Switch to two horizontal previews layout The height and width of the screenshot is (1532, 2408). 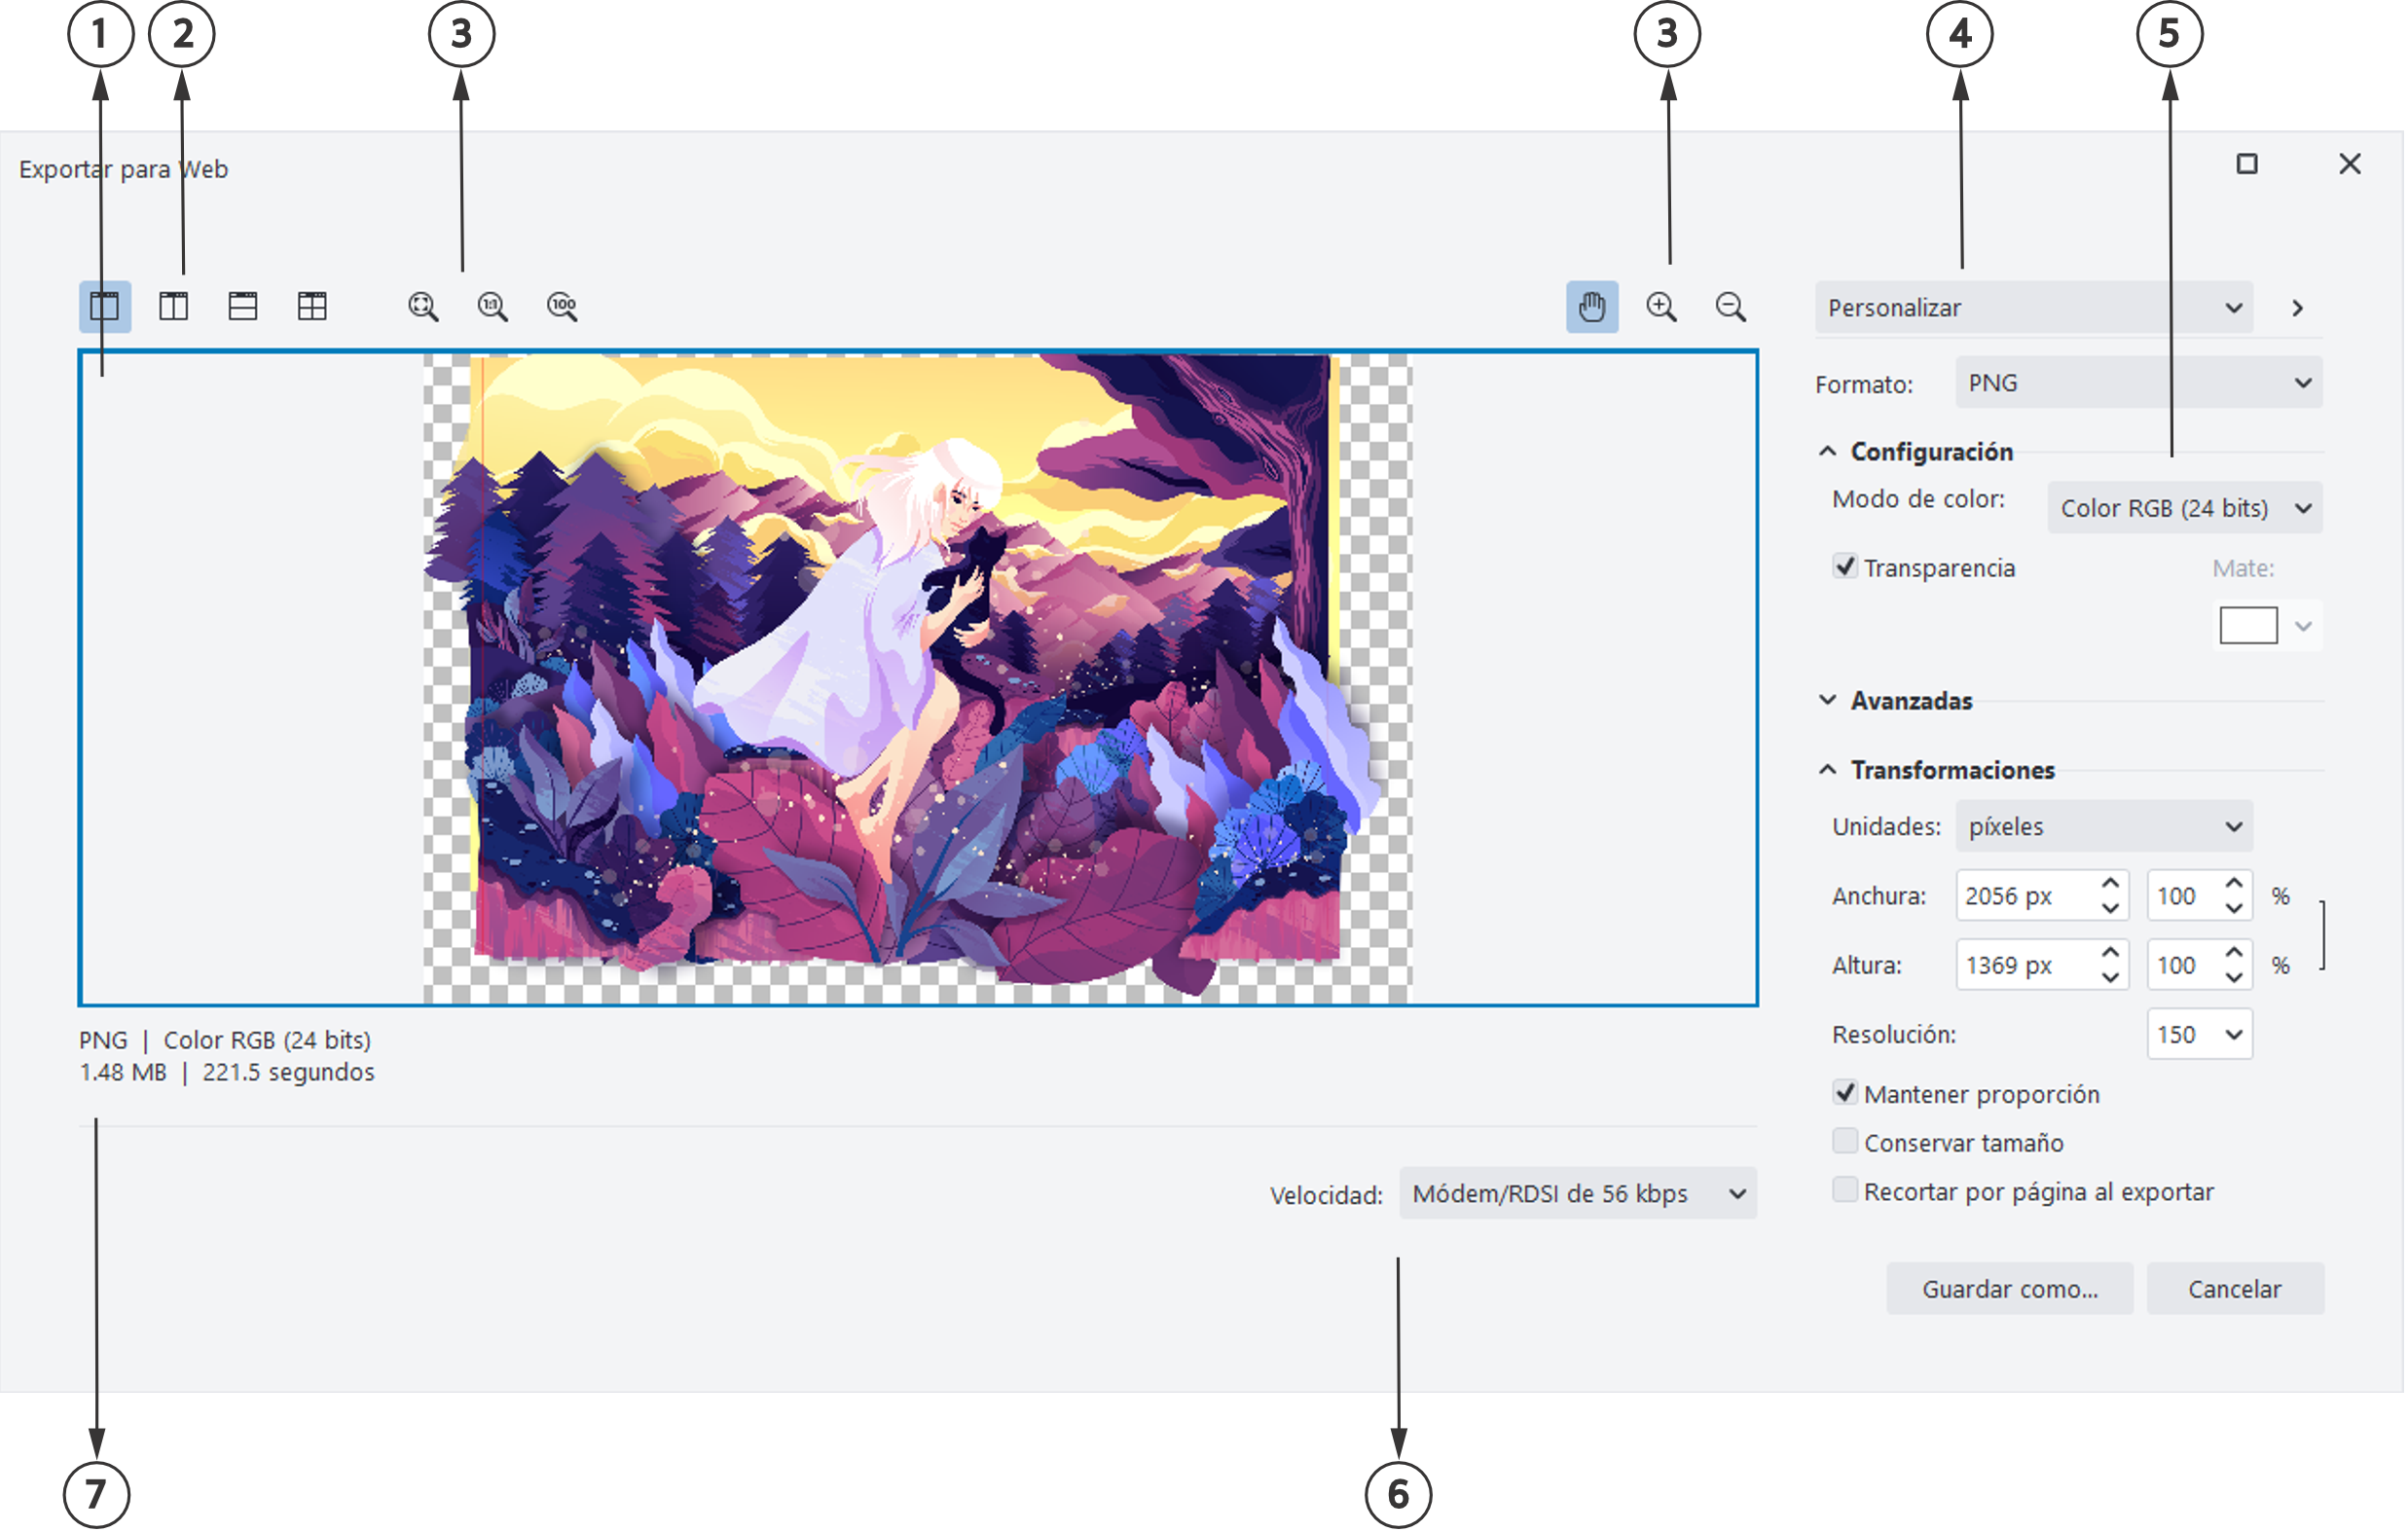point(243,307)
